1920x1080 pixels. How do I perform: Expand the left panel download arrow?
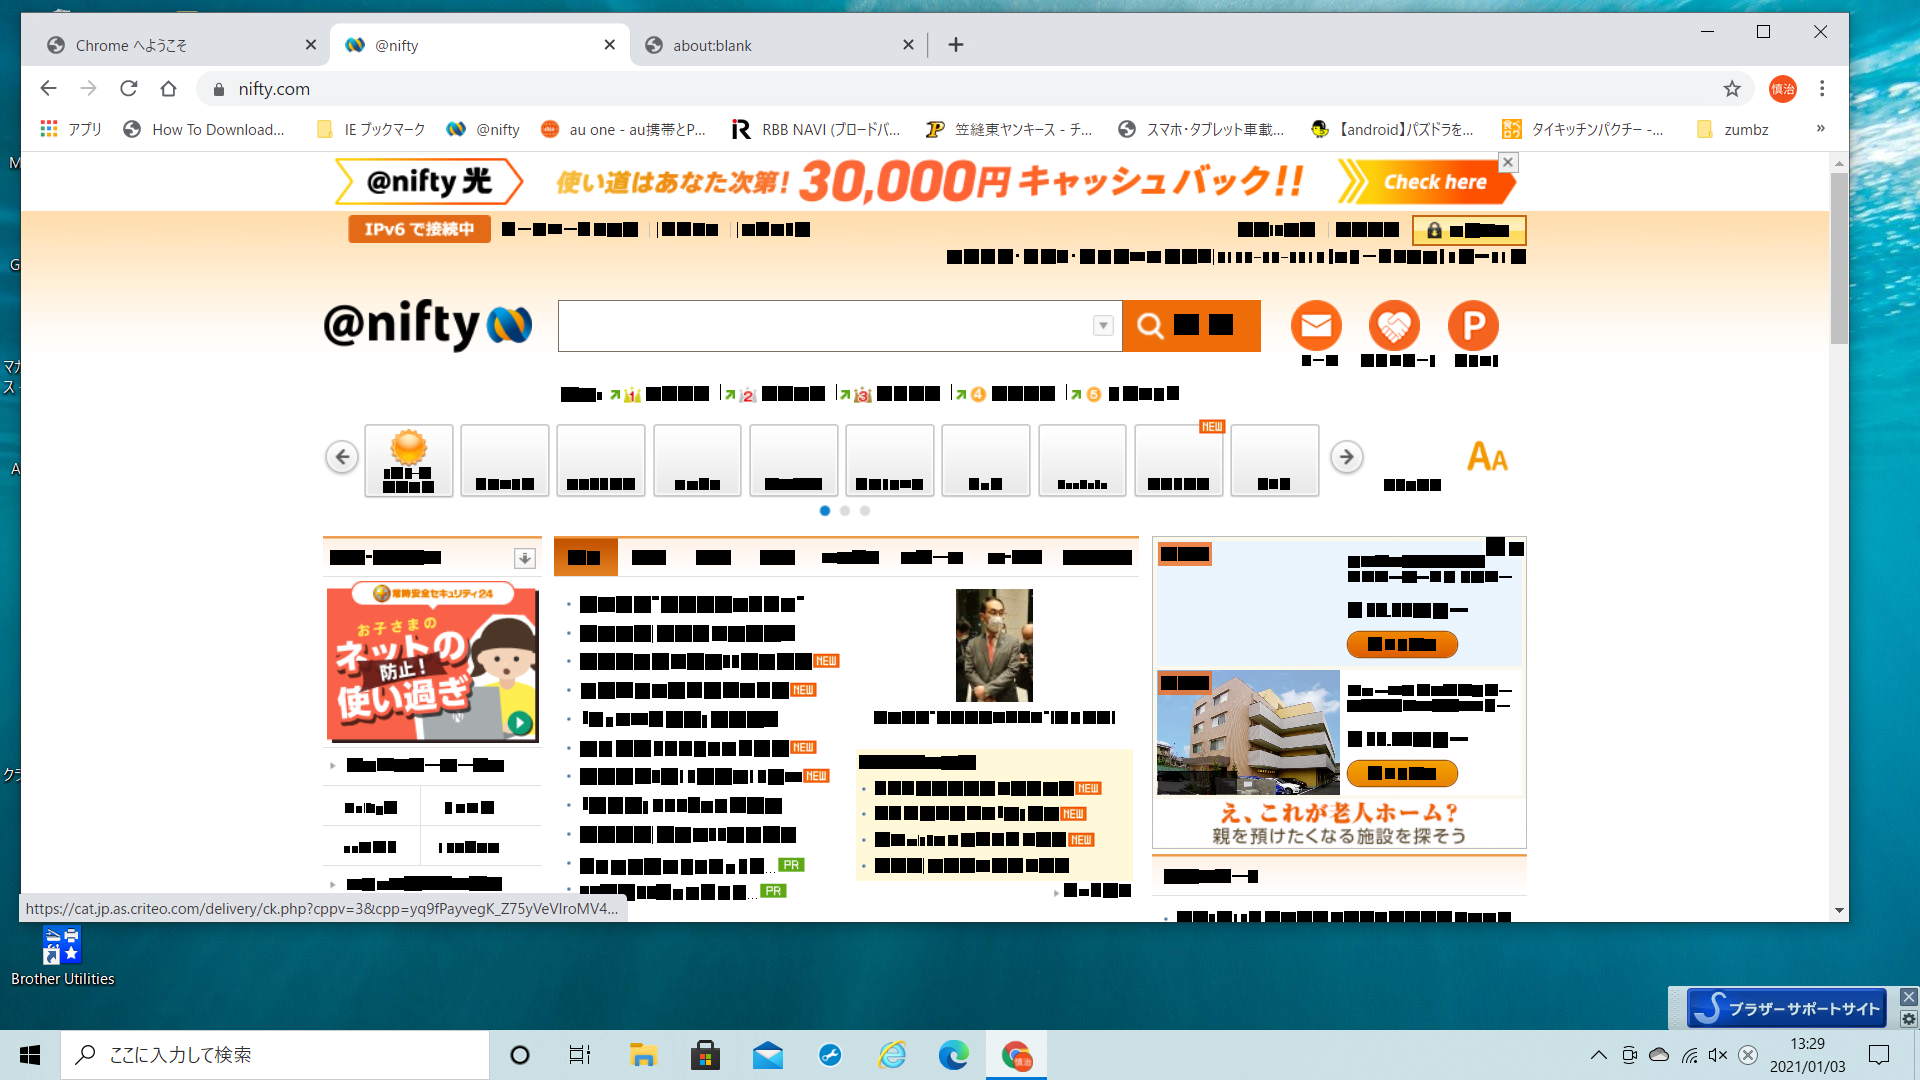pyautogui.click(x=524, y=558)
